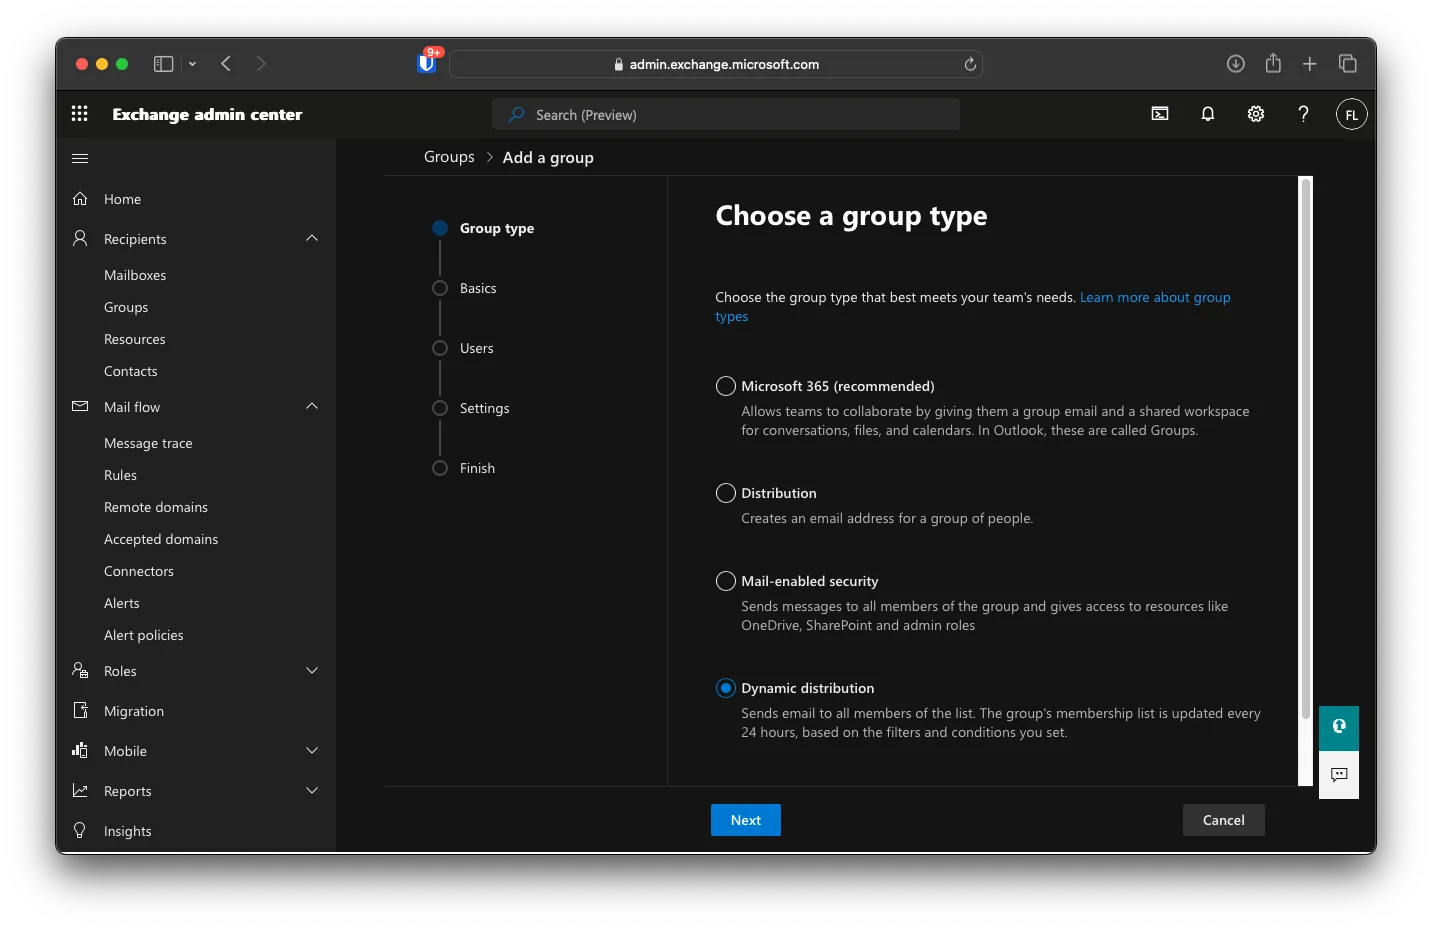Screen dimensions: 1432x928
Task: Click the Cancel button
Action: tap(1224, 820)
